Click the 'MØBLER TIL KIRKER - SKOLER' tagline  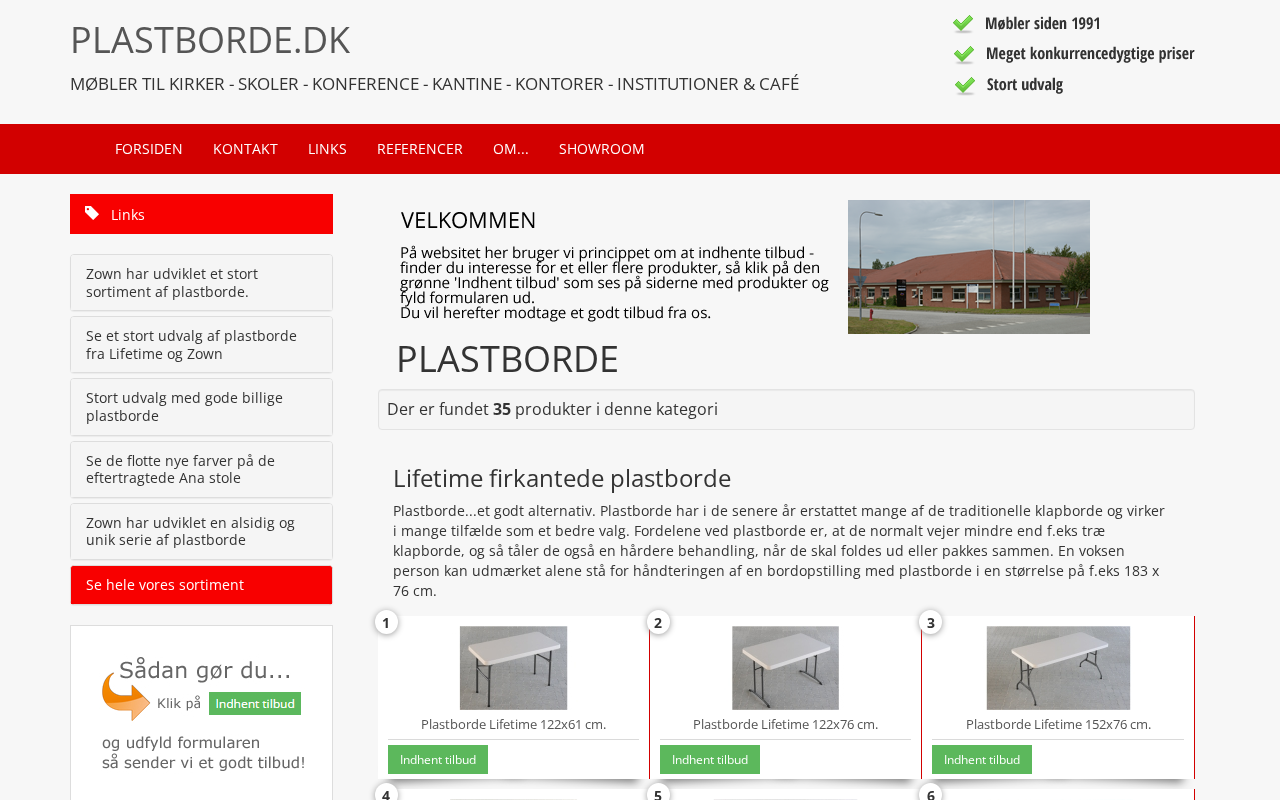(x=434, y=84)
